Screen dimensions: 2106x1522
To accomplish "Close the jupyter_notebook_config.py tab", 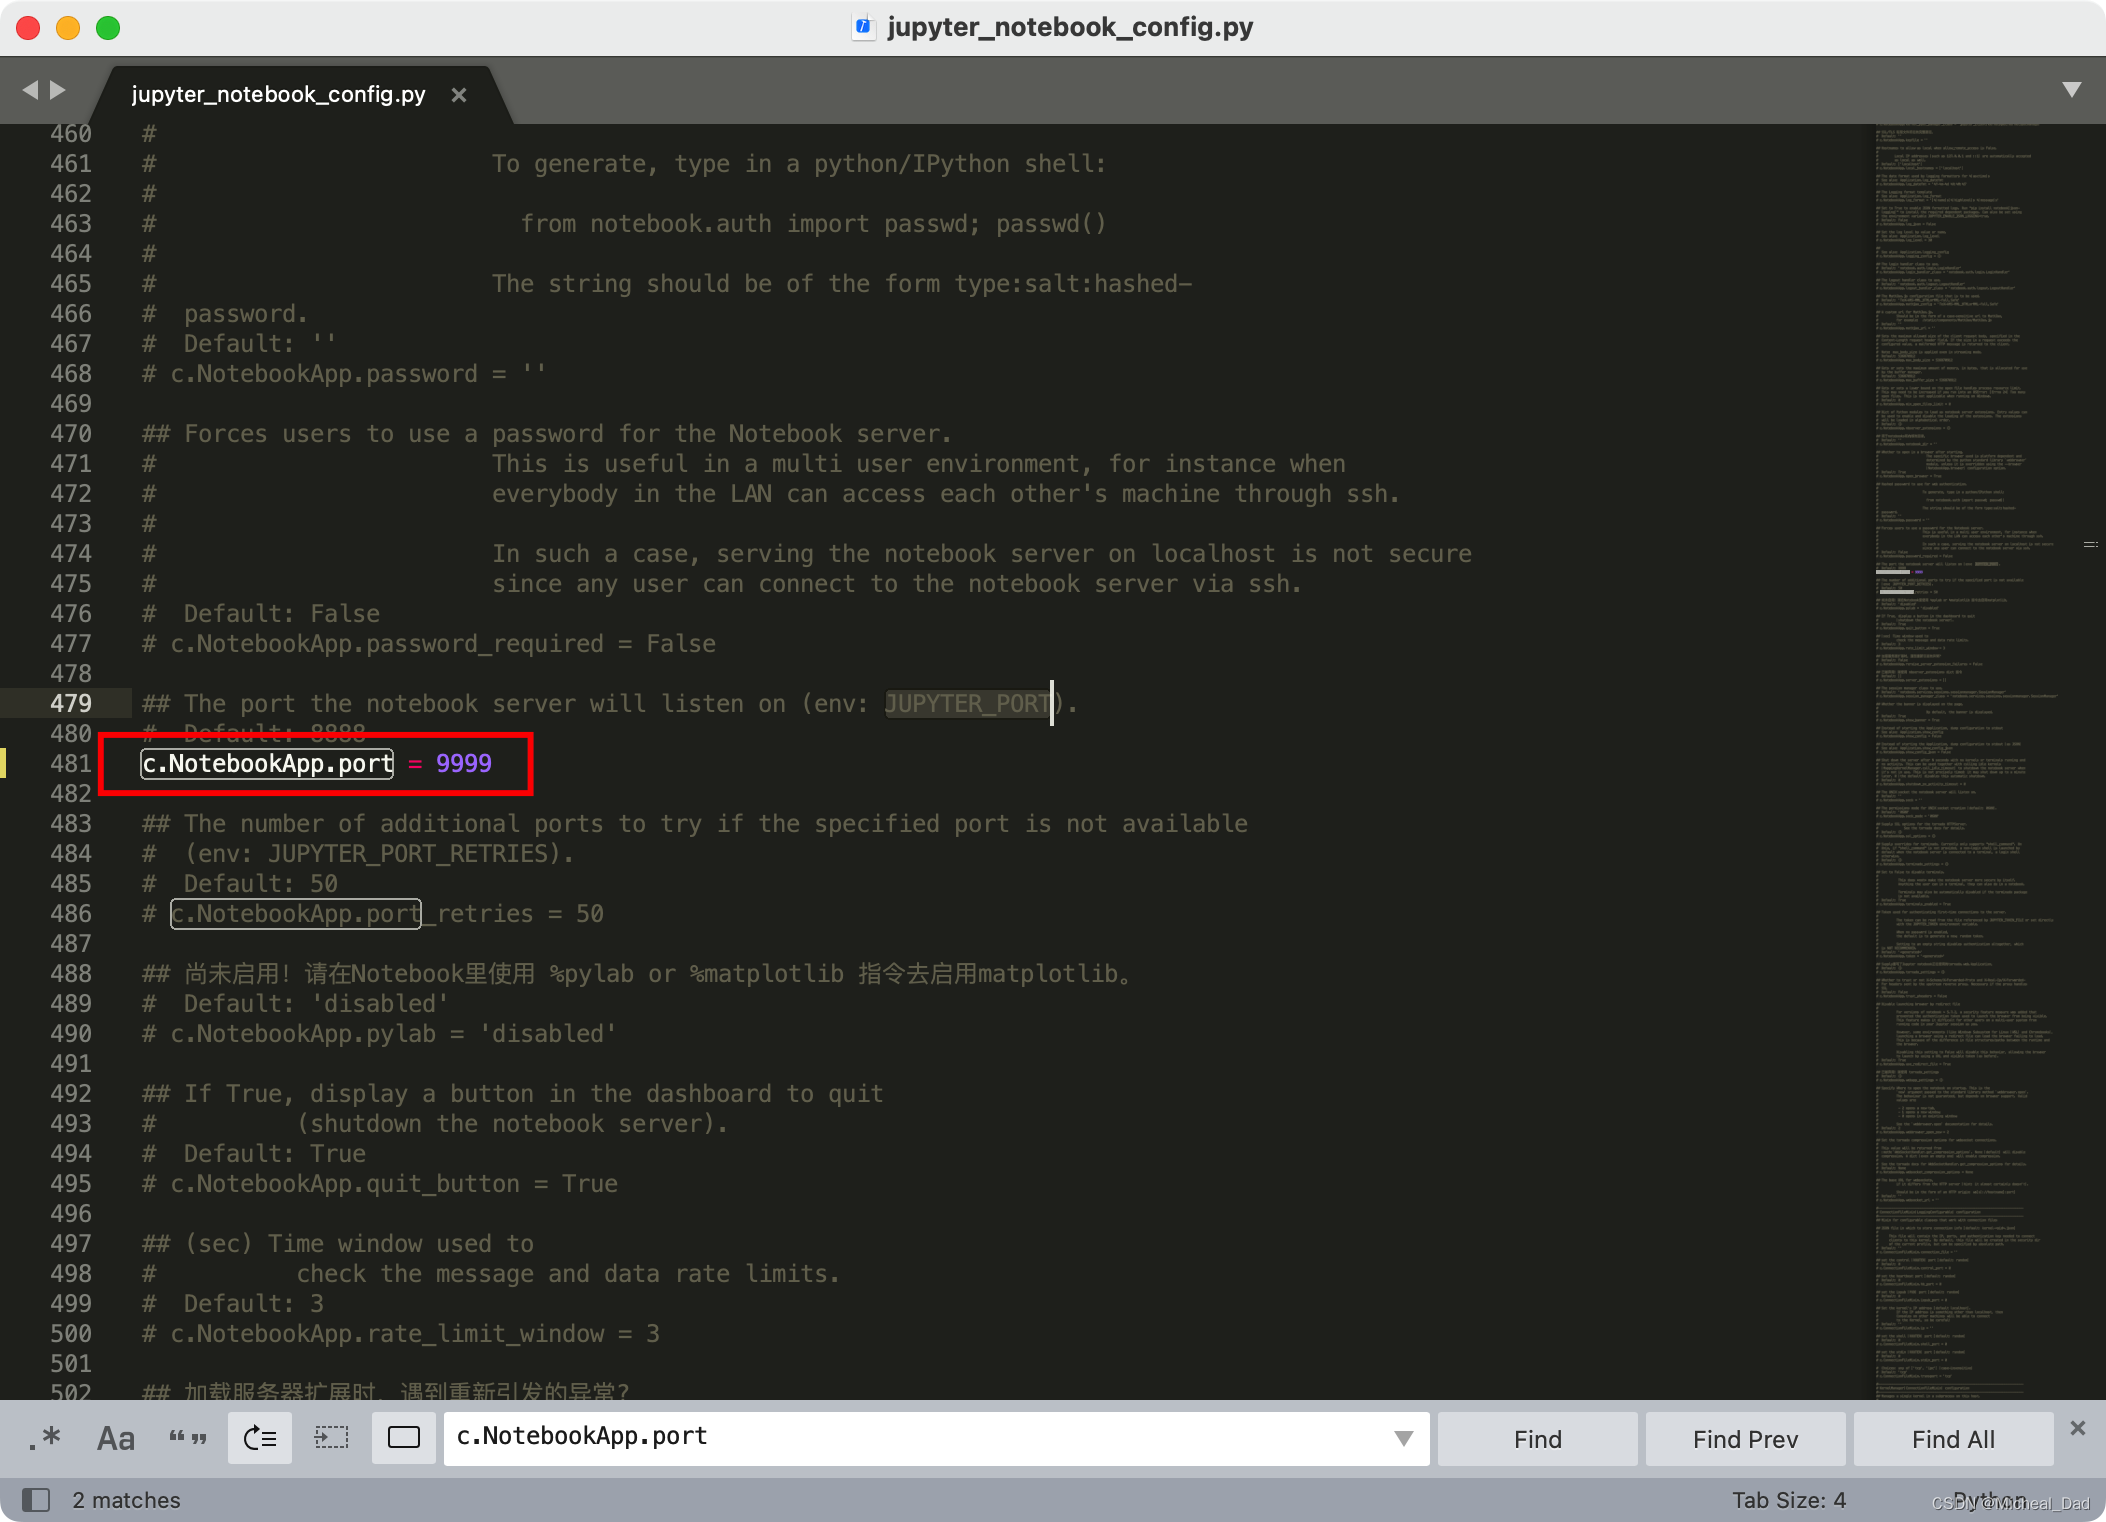I will [459, 95].
